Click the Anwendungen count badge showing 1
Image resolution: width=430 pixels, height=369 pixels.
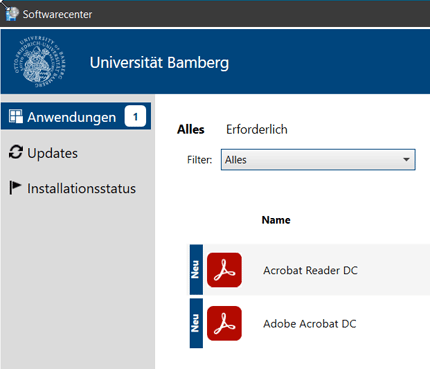[135, 116]
